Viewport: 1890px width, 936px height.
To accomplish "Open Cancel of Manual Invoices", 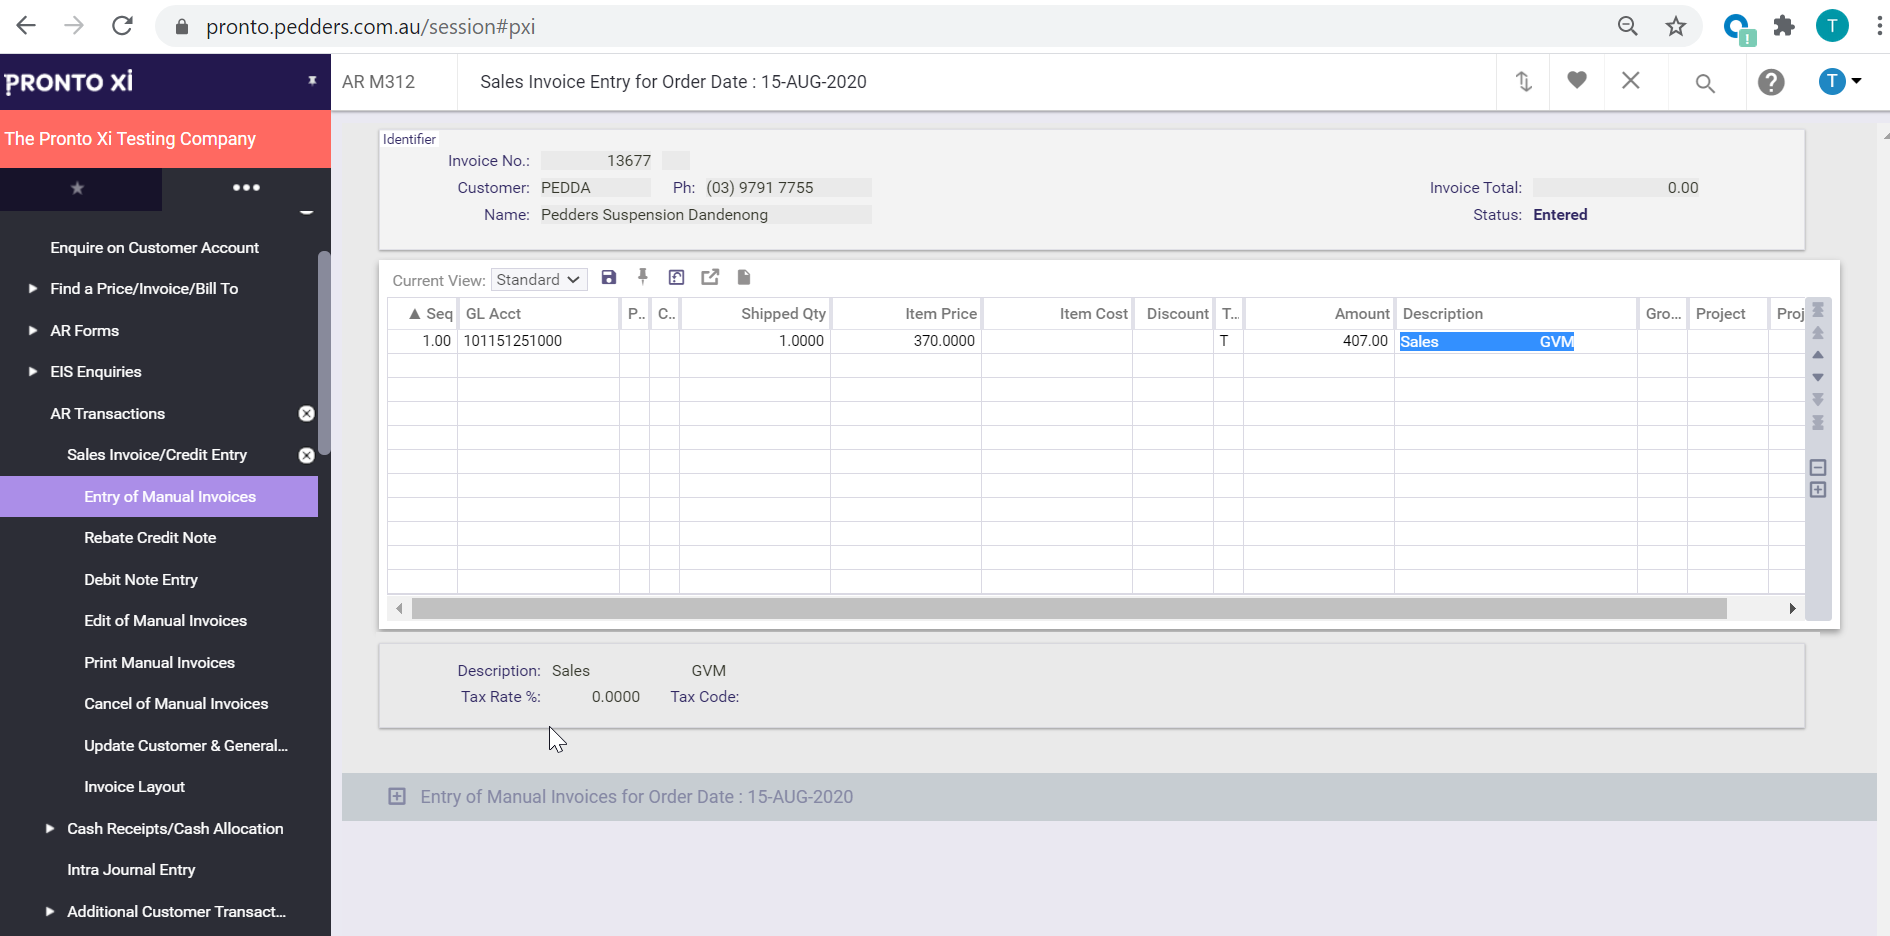I will 176,704.
